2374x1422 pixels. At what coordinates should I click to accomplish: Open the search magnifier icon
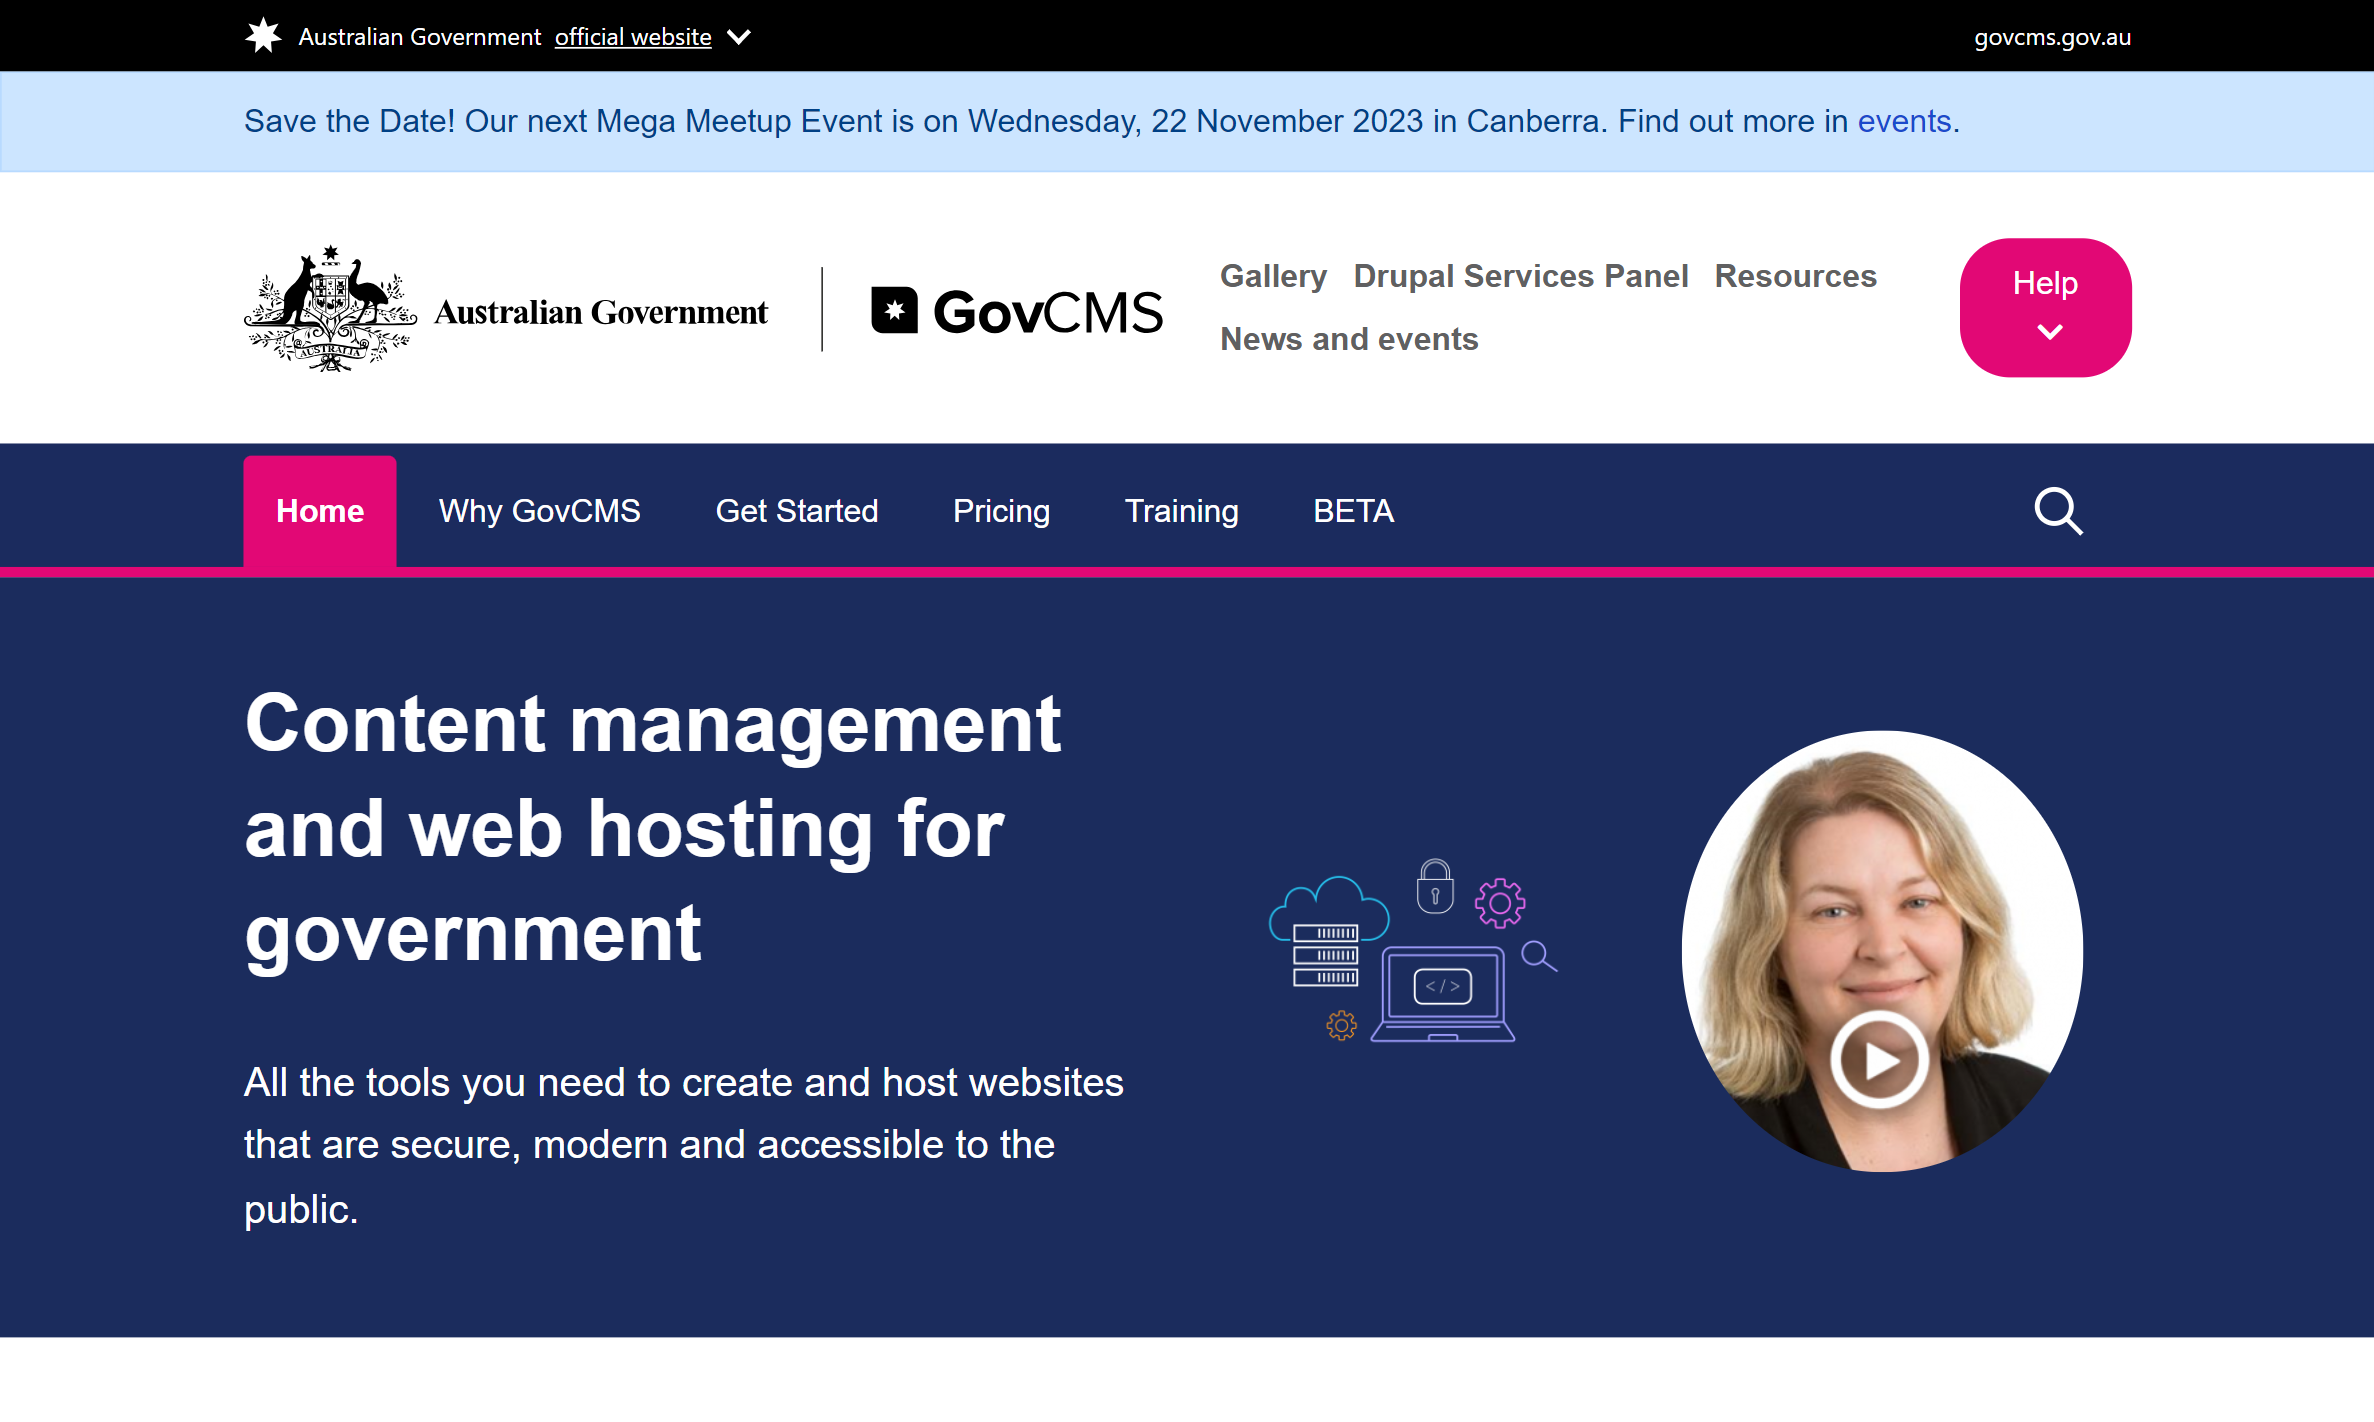coord(2058,511)
